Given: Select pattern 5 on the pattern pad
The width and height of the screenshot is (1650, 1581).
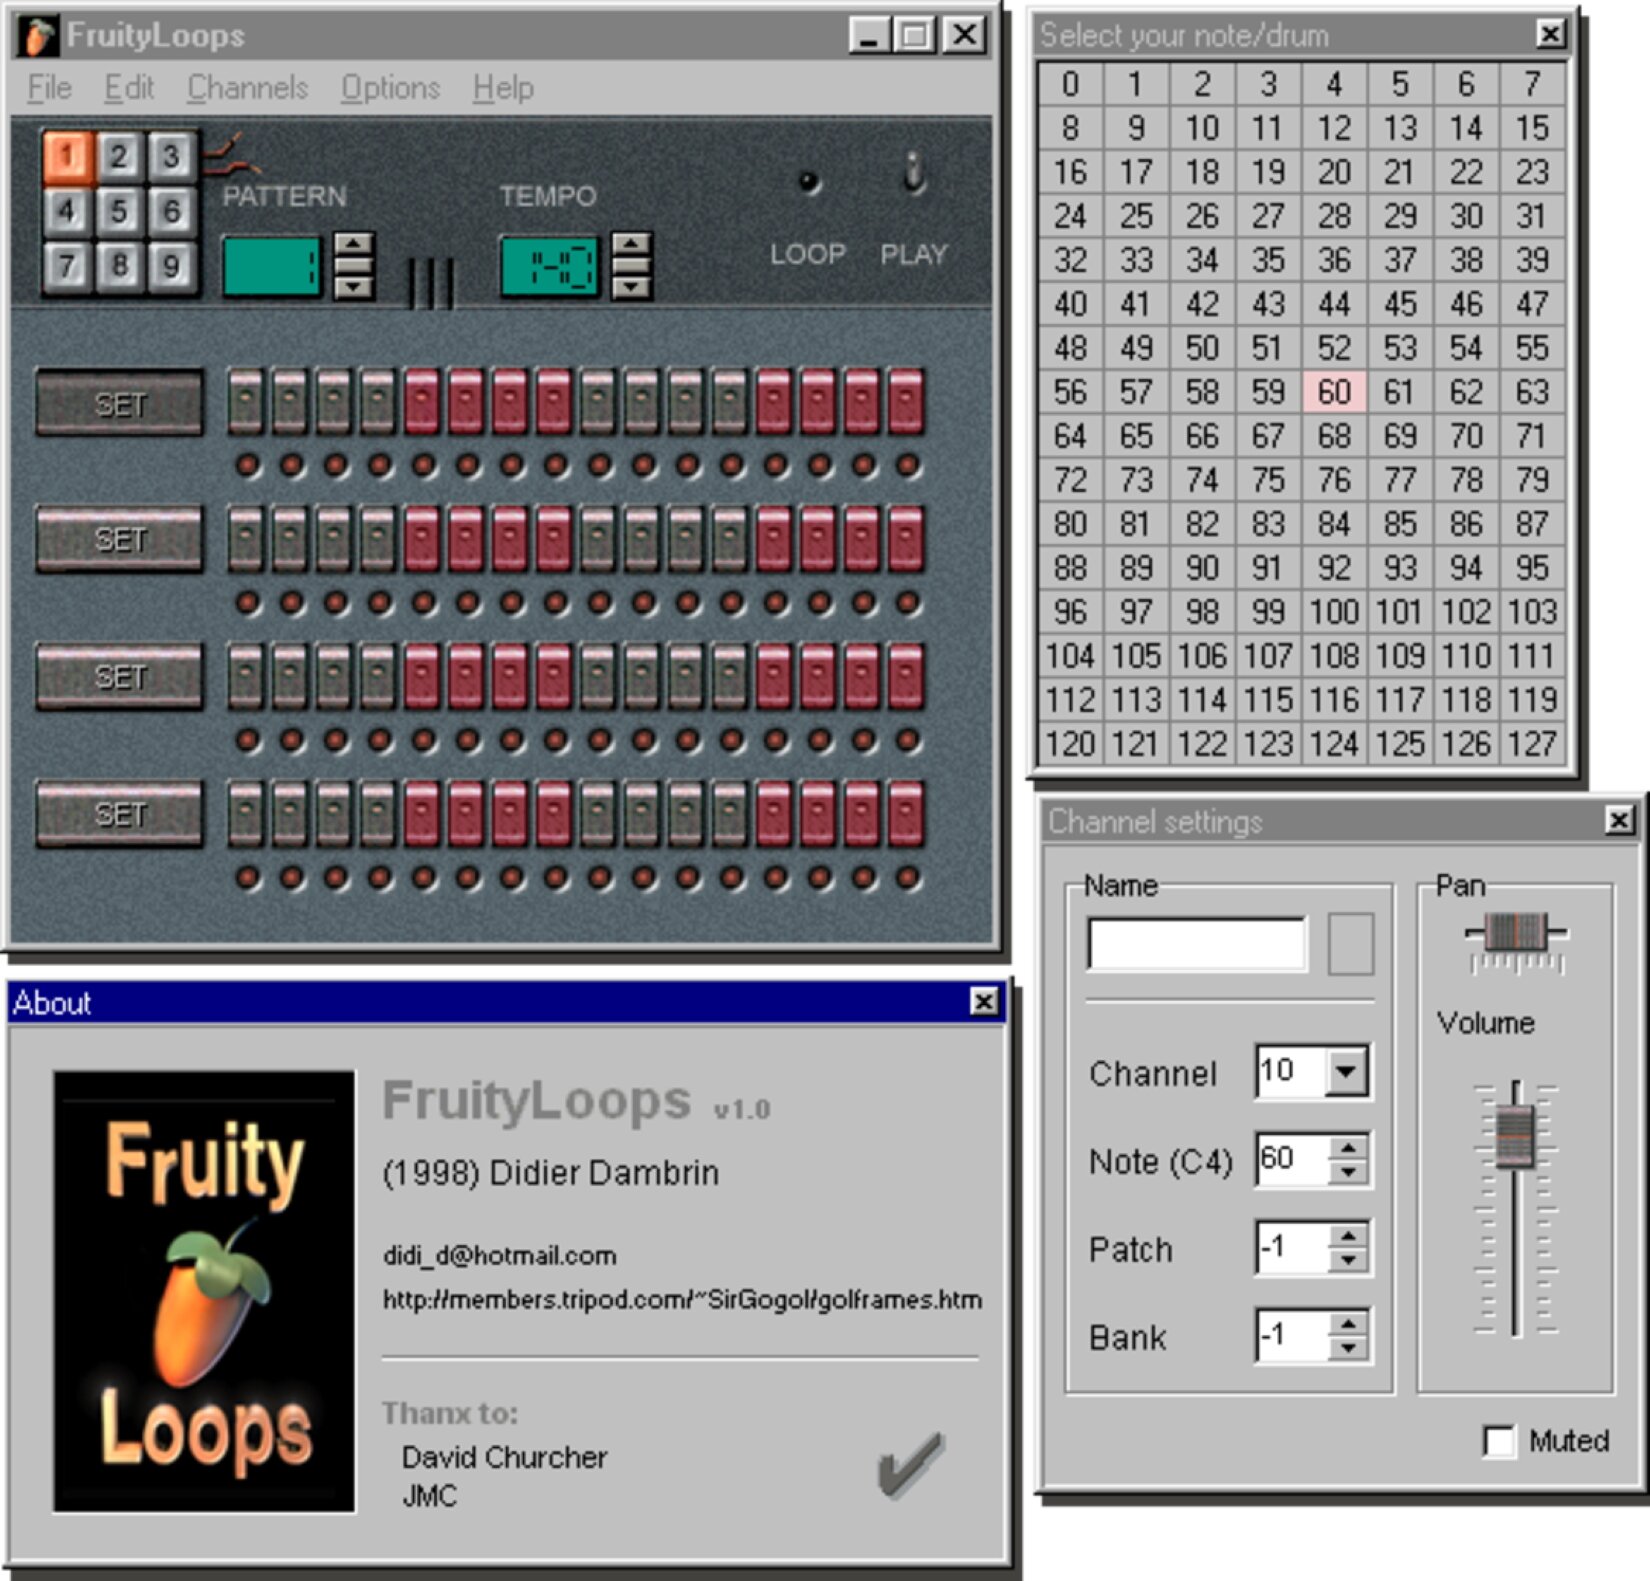Looking at the screenshot, I should [118, 213].
